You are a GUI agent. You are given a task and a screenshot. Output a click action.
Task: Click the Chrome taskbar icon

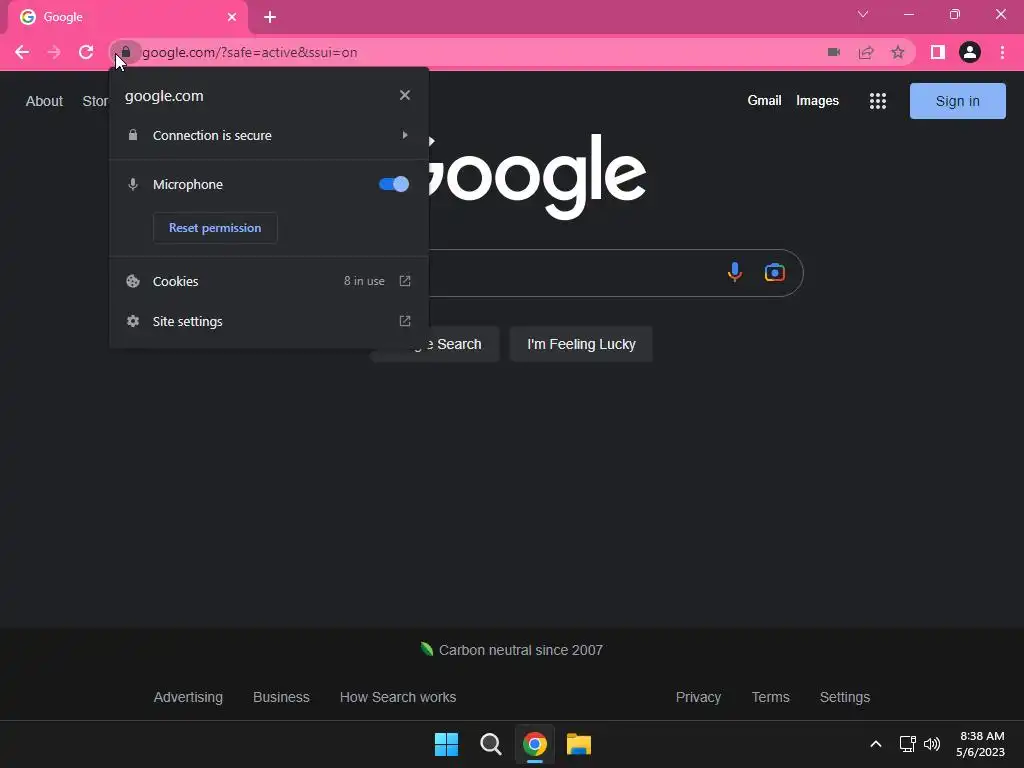pyautogui.click(x=534, y=744)
